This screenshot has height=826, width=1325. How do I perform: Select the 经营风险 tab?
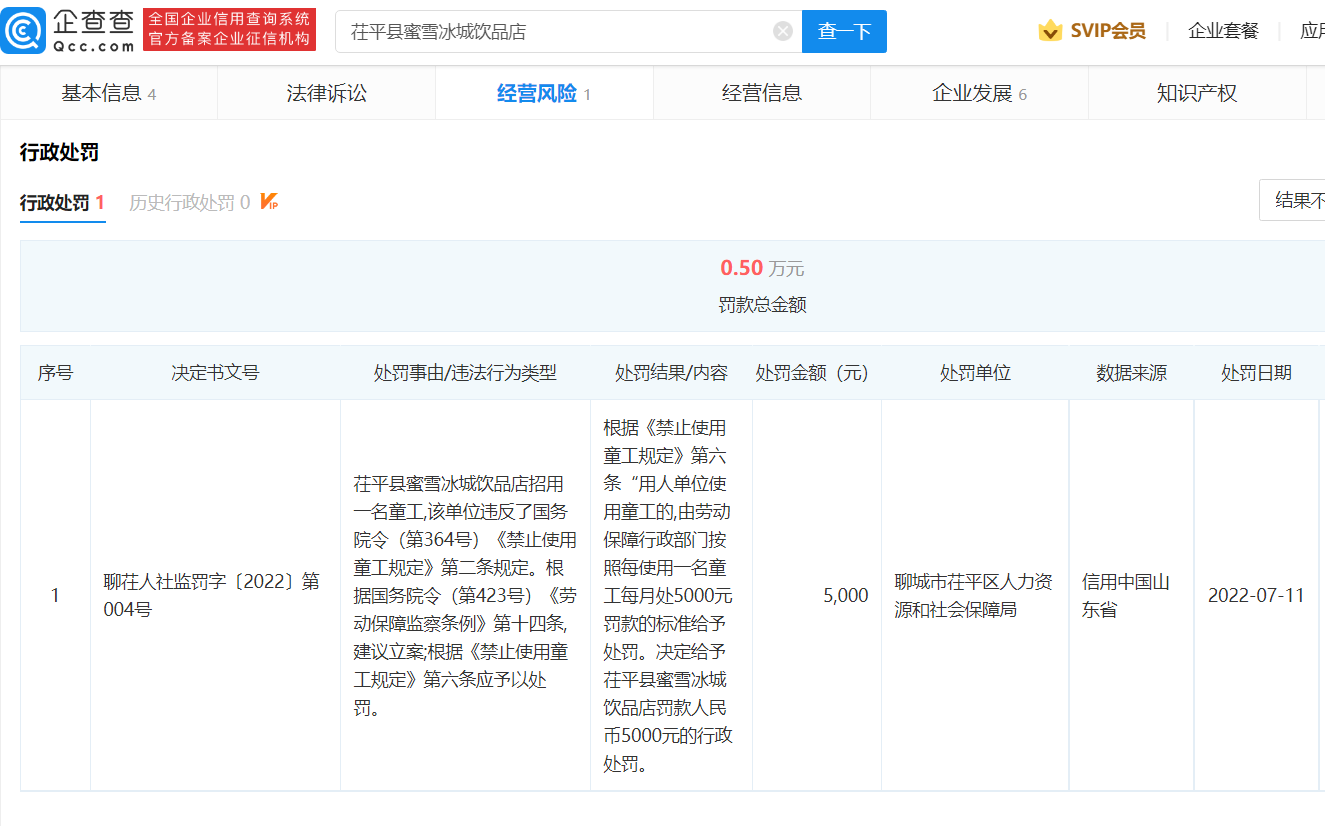click(543, 93)
